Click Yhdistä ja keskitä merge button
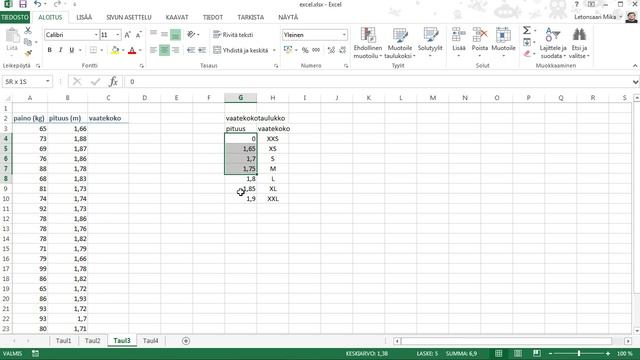 241,50
